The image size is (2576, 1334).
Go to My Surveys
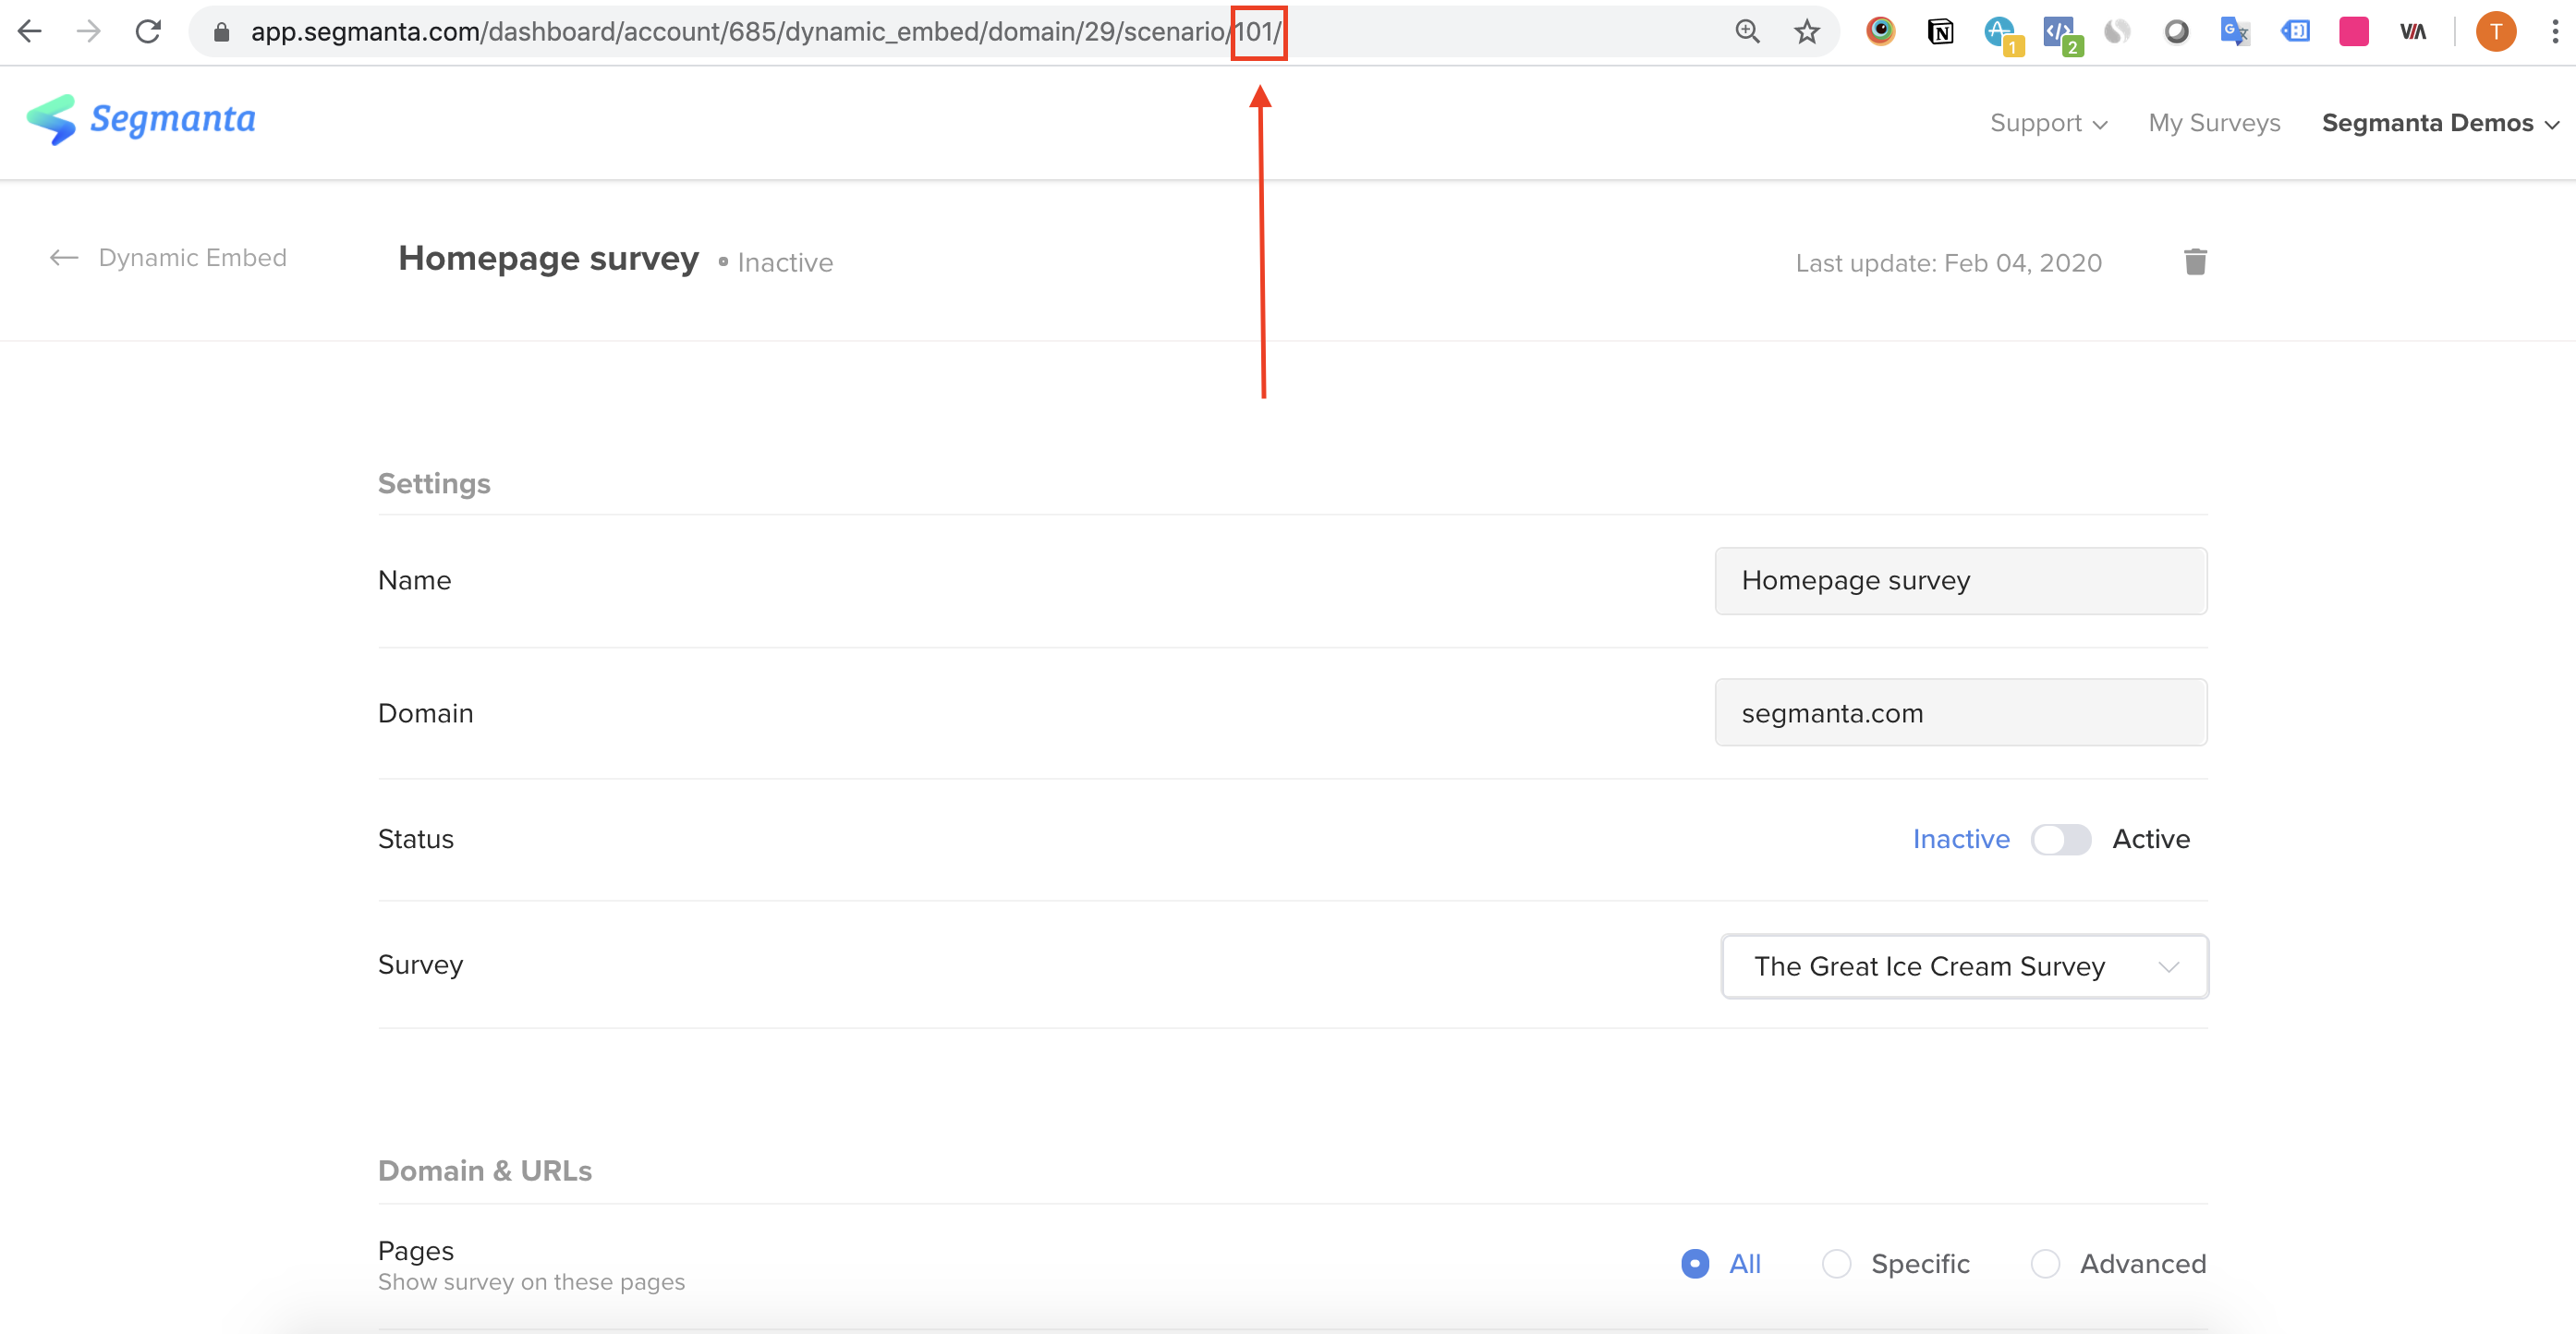2214,123
